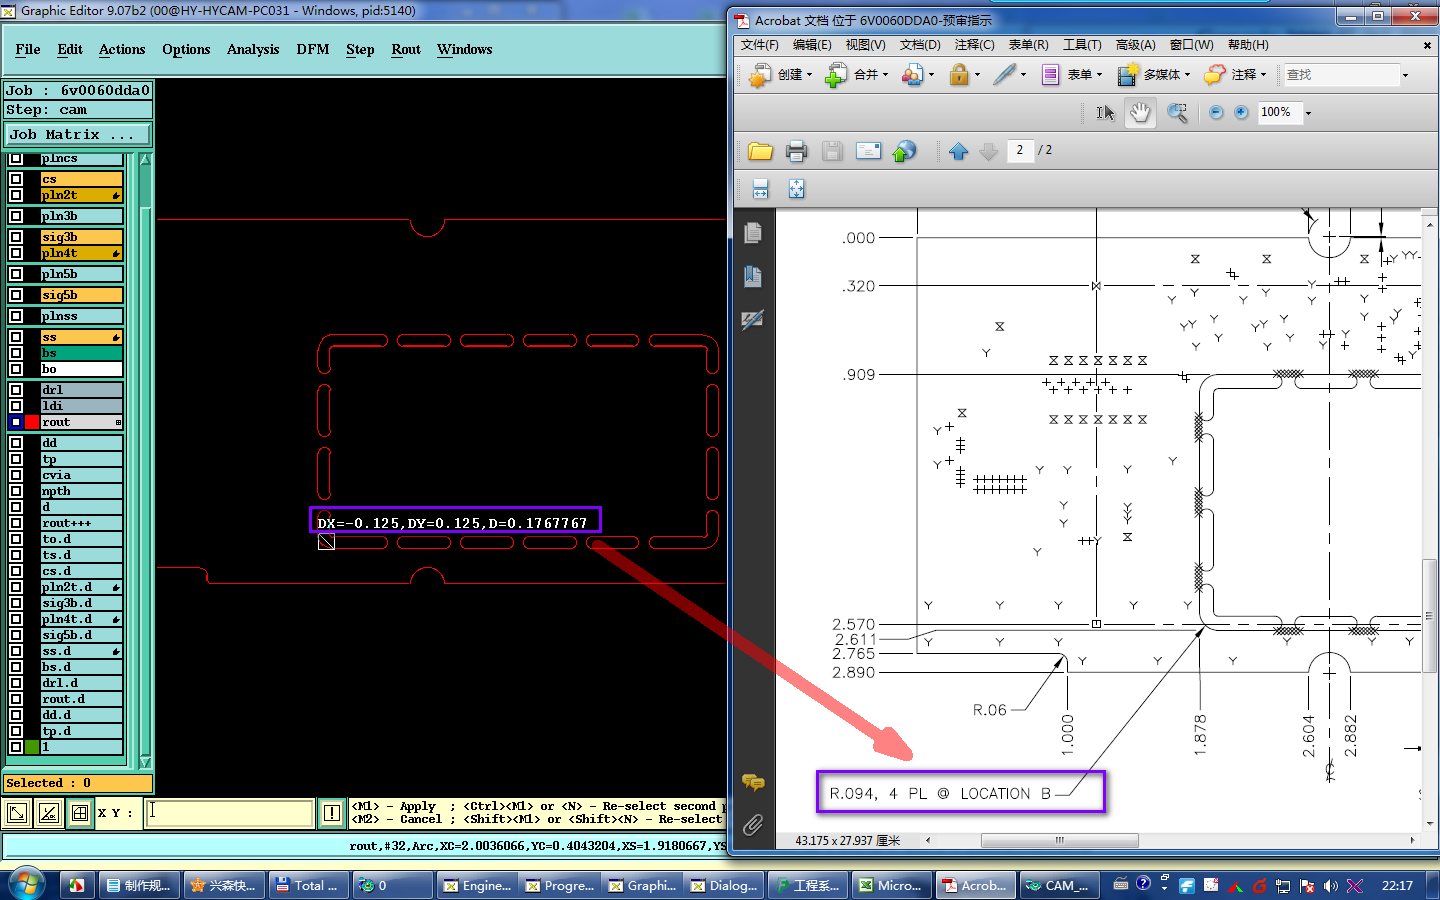The width and height of the screenshot is (1440, 900).
Task: Open a file with the yellow folder icon
Action: click(760, 151)
